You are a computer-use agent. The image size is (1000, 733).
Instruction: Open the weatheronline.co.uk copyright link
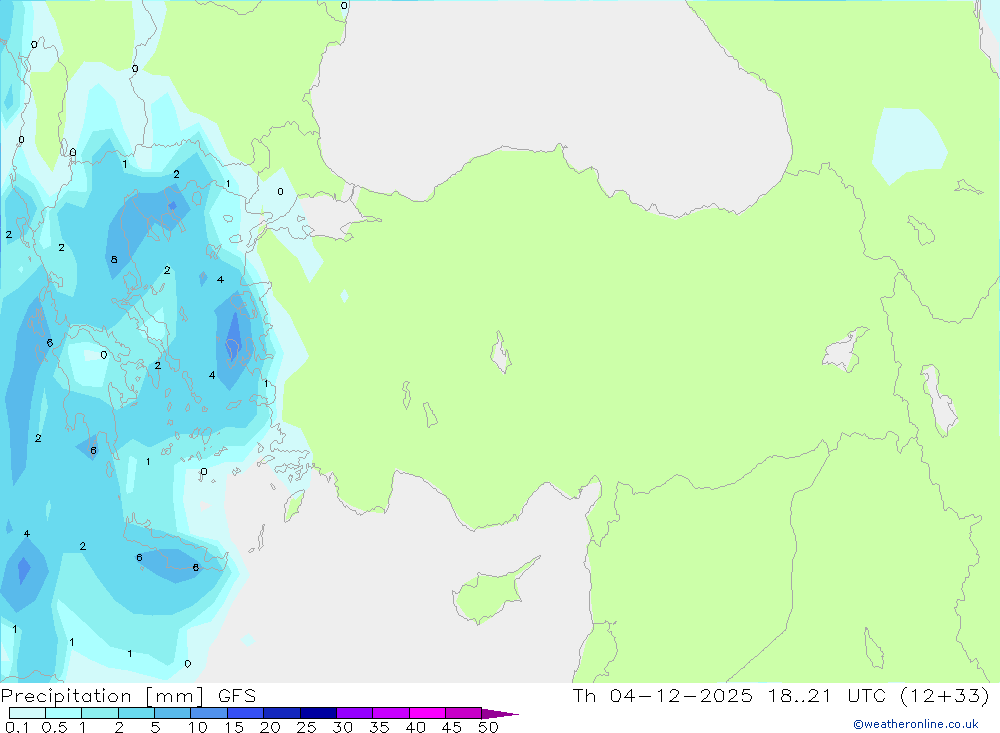click(x=916, y=724)
